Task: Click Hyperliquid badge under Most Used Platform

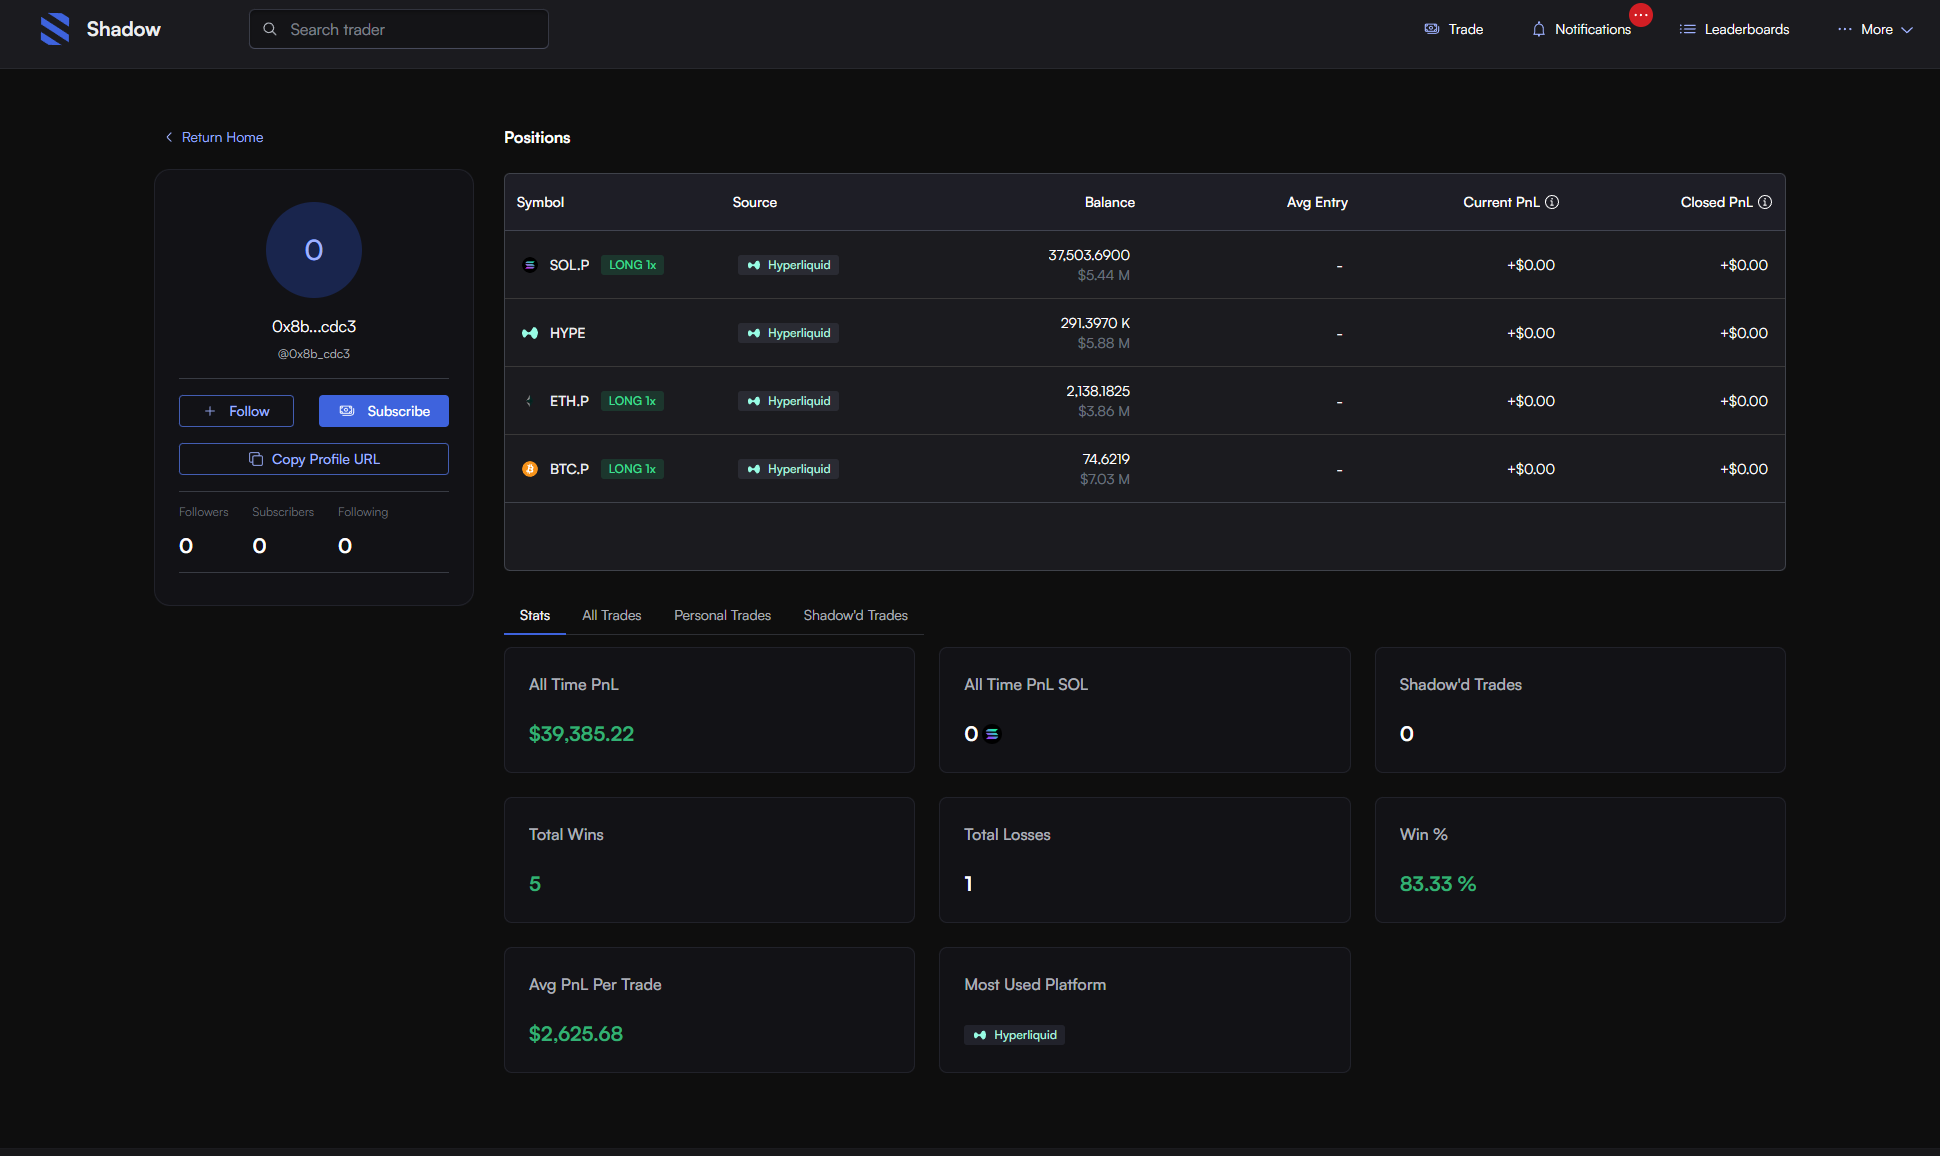Action: (x=1015, y=1035)
